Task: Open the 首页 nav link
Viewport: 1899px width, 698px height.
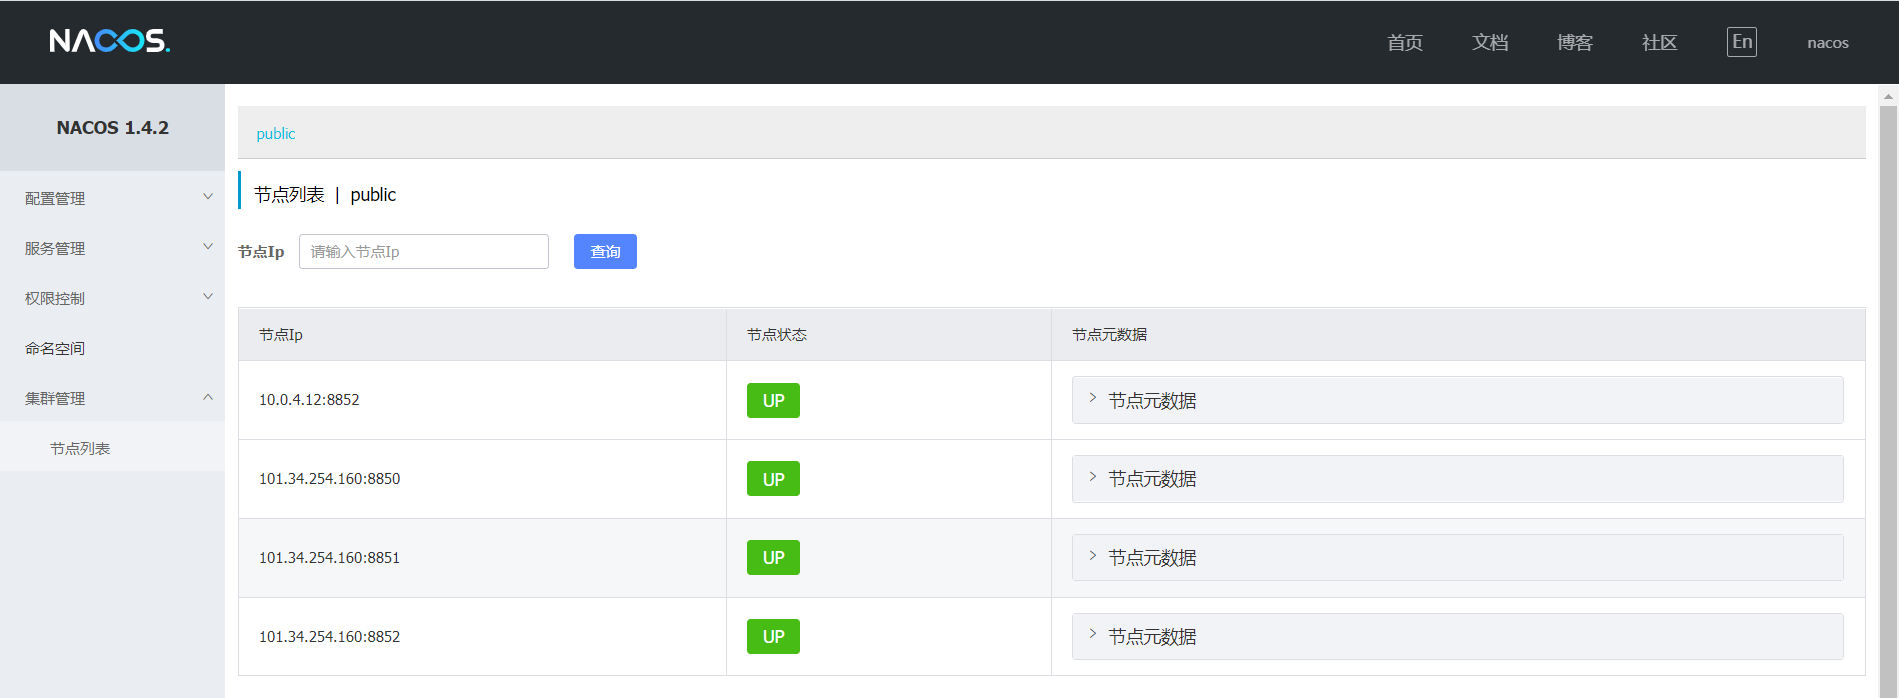Action: click(1405, 42)
